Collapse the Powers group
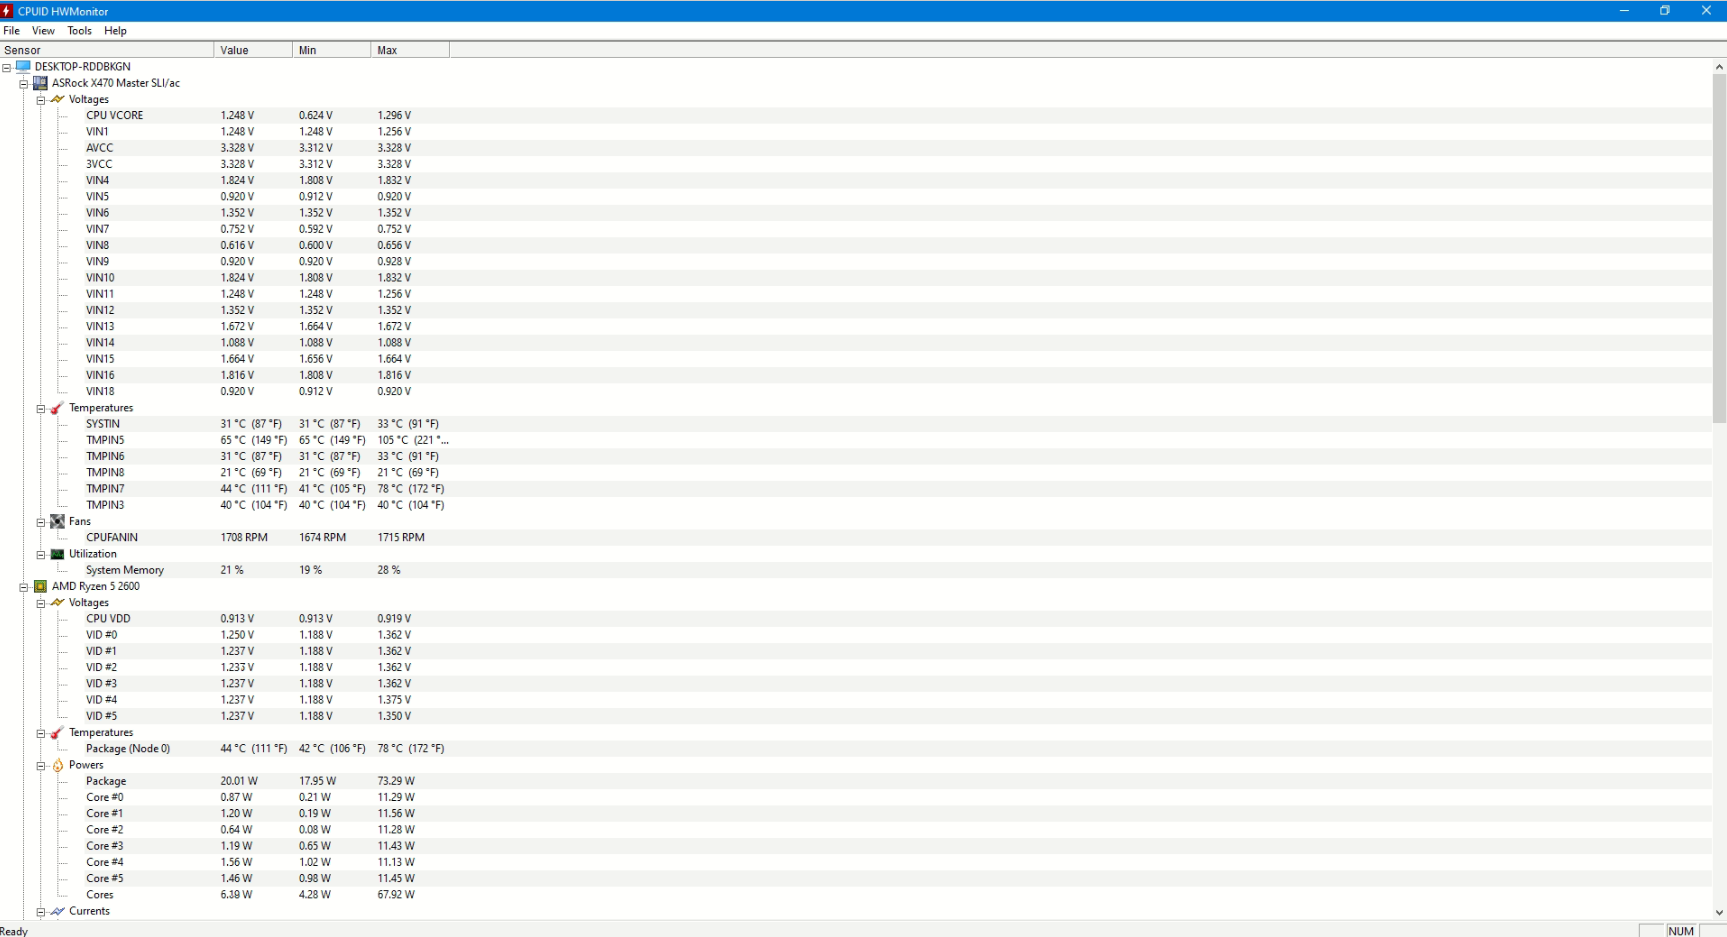This screenshot has width=1727, height=937. click(x=41, y=766)
